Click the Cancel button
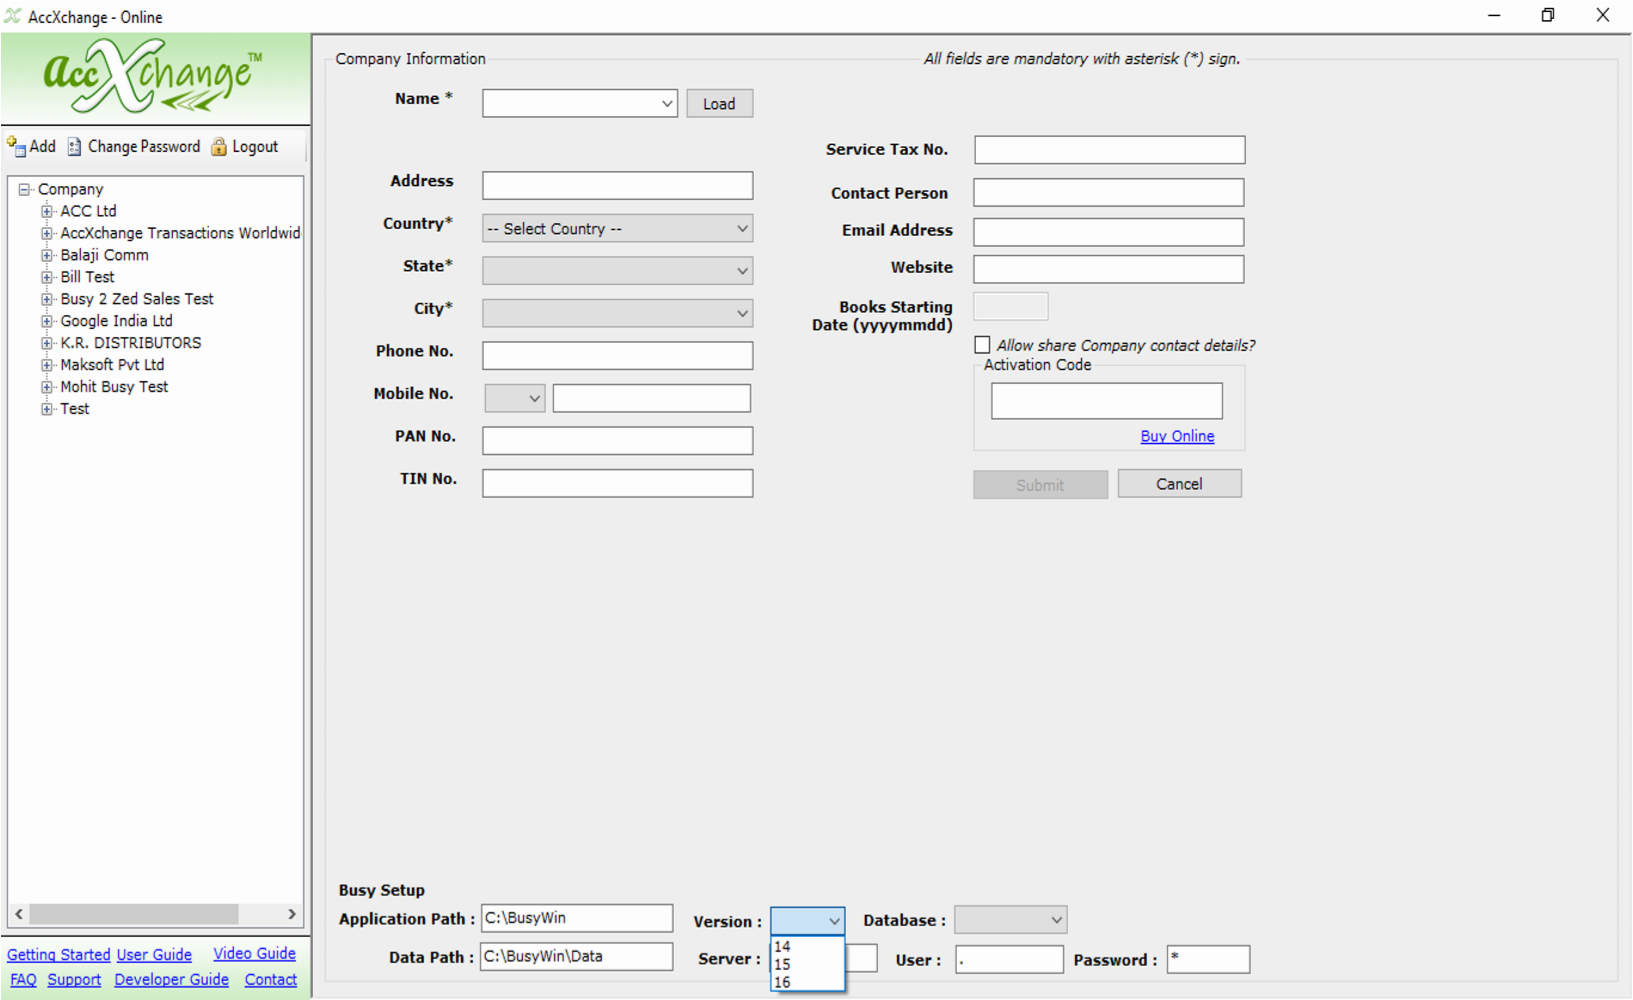 pos(1179,484)
